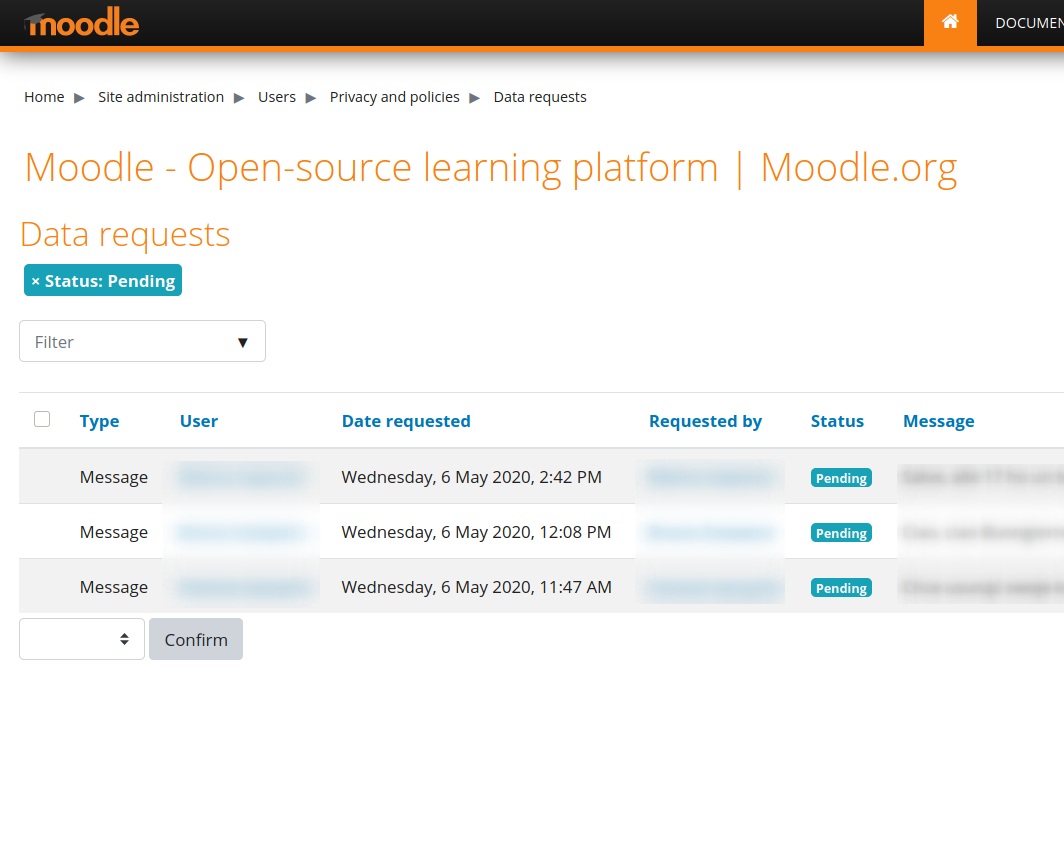
Task: Click Pending badge in 2:42 PM row
Action: pos(841,478)
